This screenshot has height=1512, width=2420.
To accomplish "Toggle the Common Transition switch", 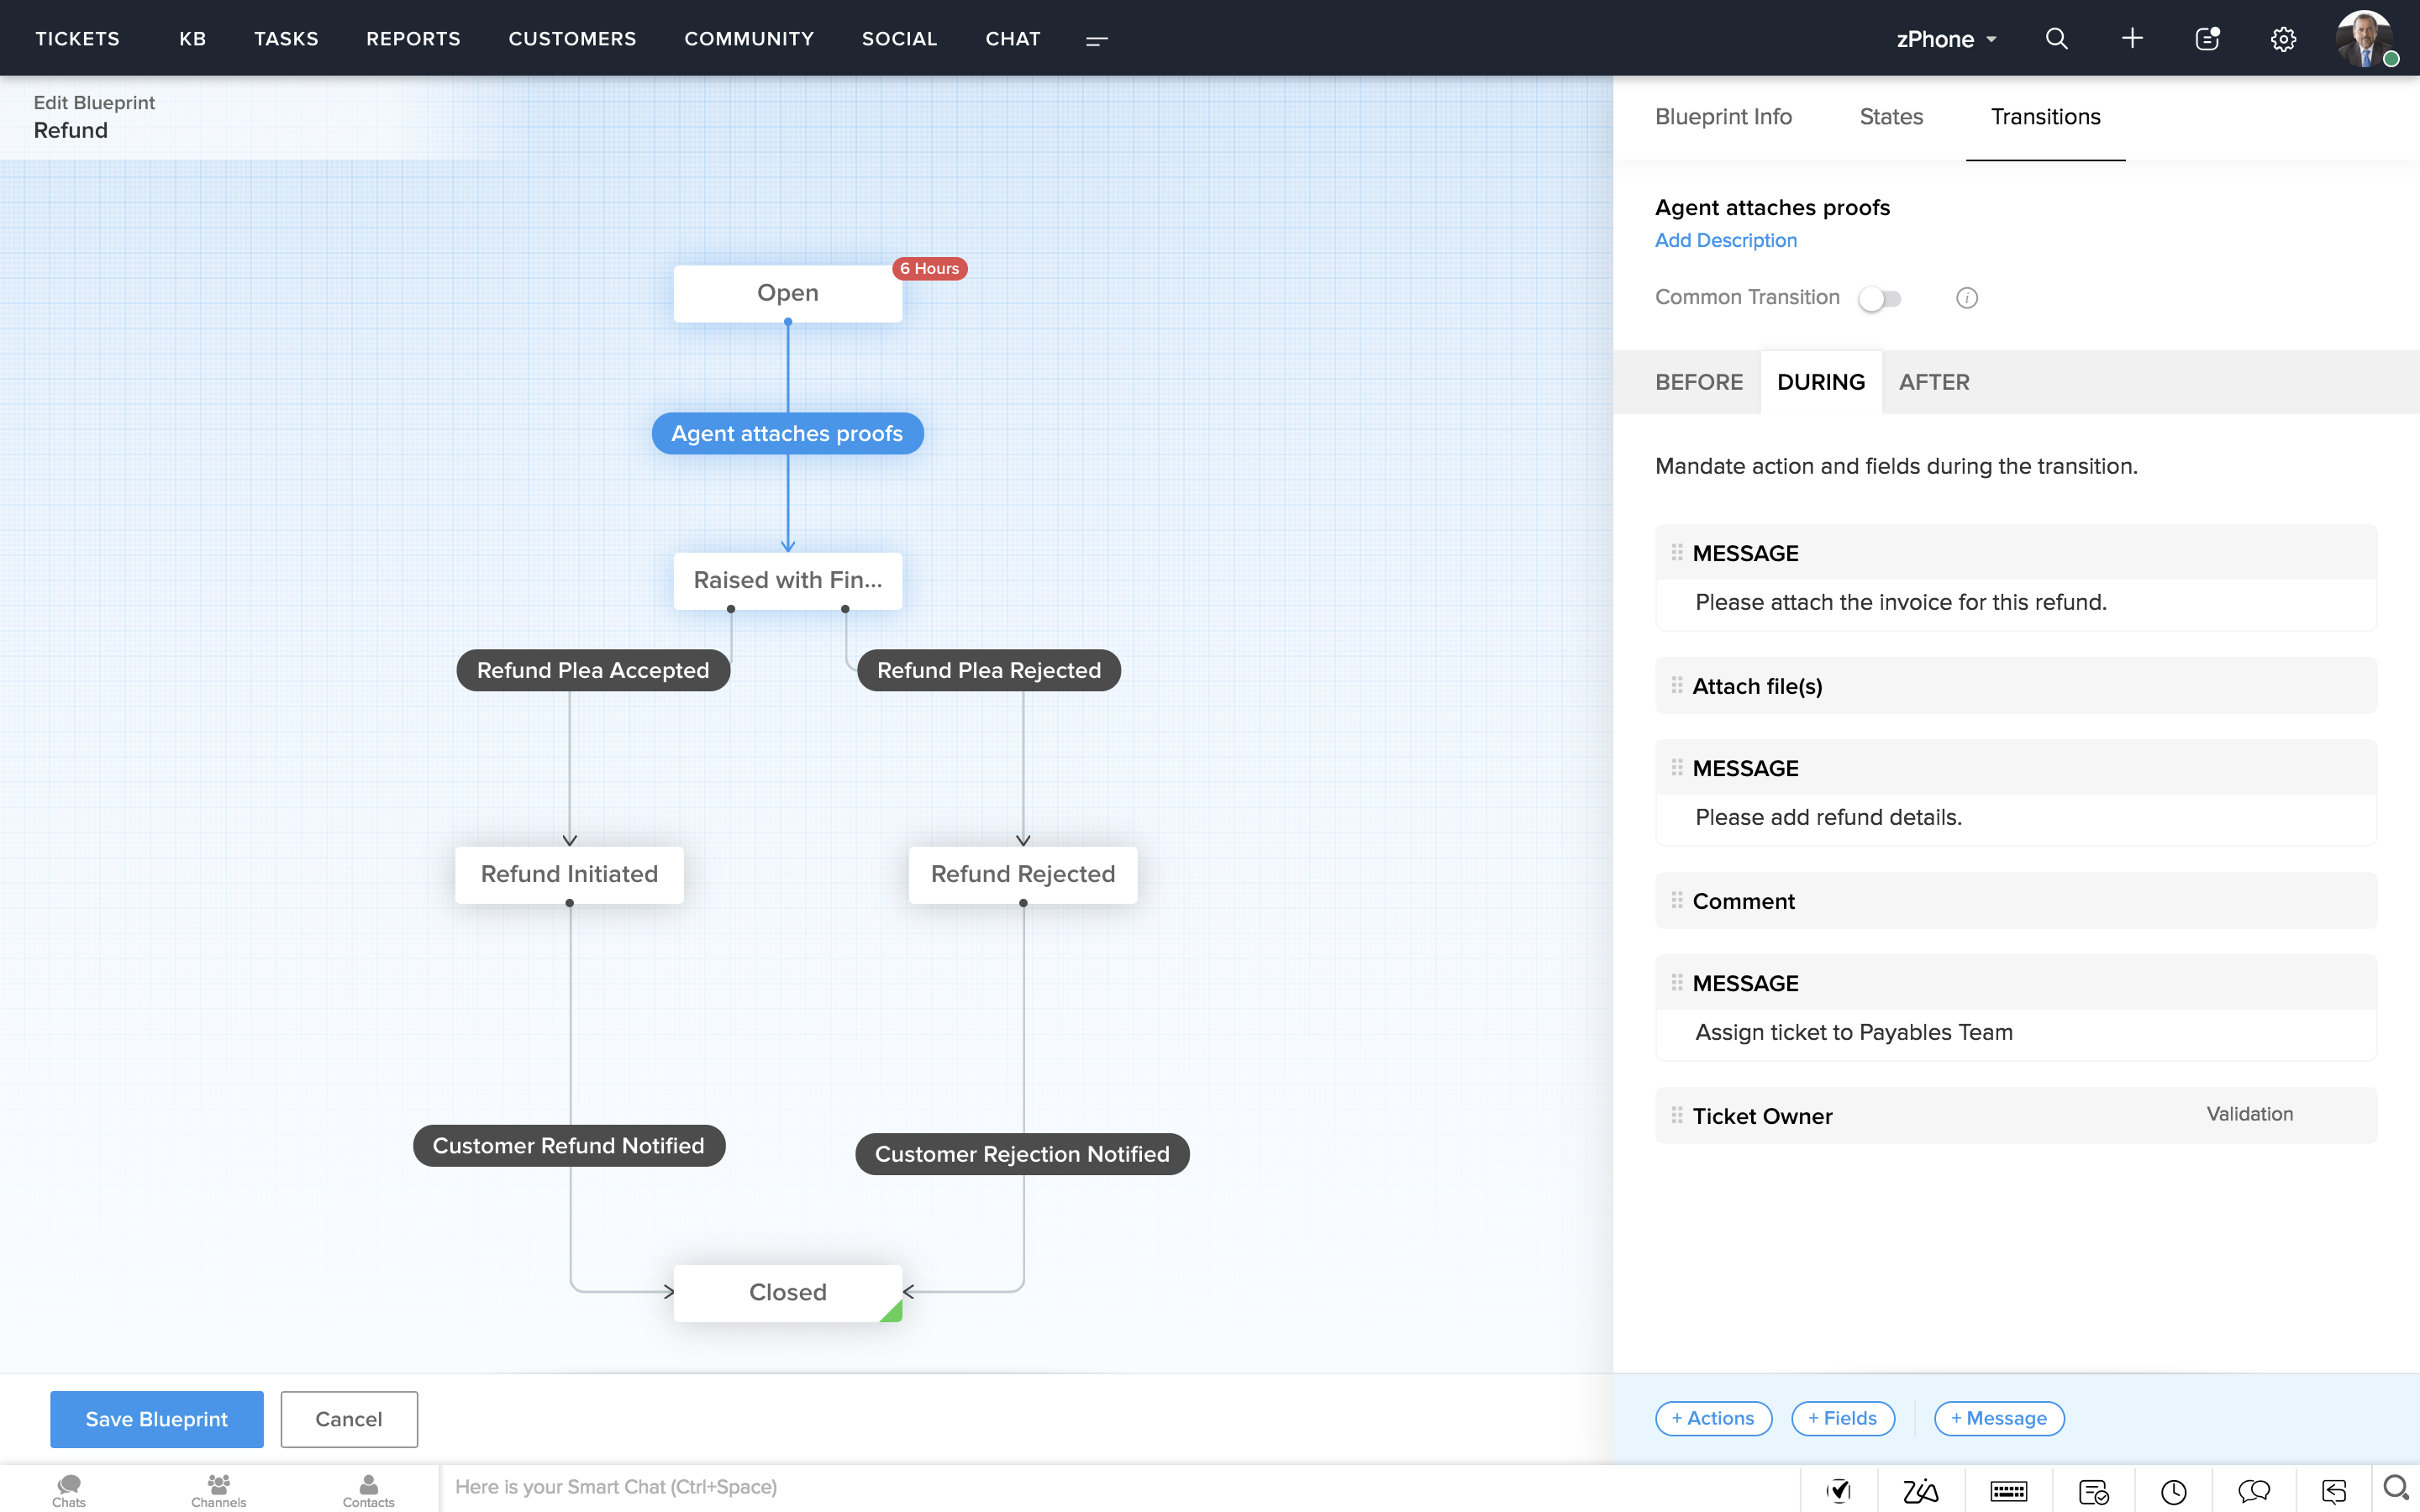I will click(x=1880, y=298).
